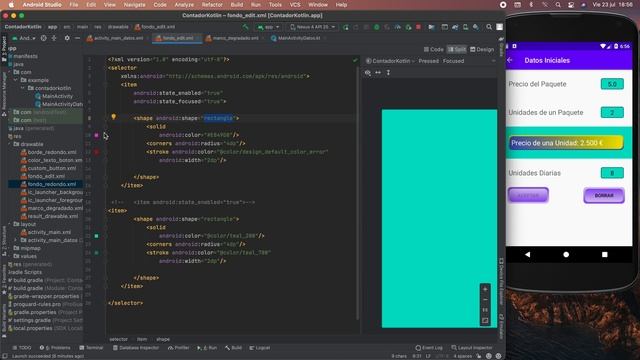Click the red Stop app icon
Image resolution: width=640 pixels, height=360 pixels.
(x=418, y=27)
